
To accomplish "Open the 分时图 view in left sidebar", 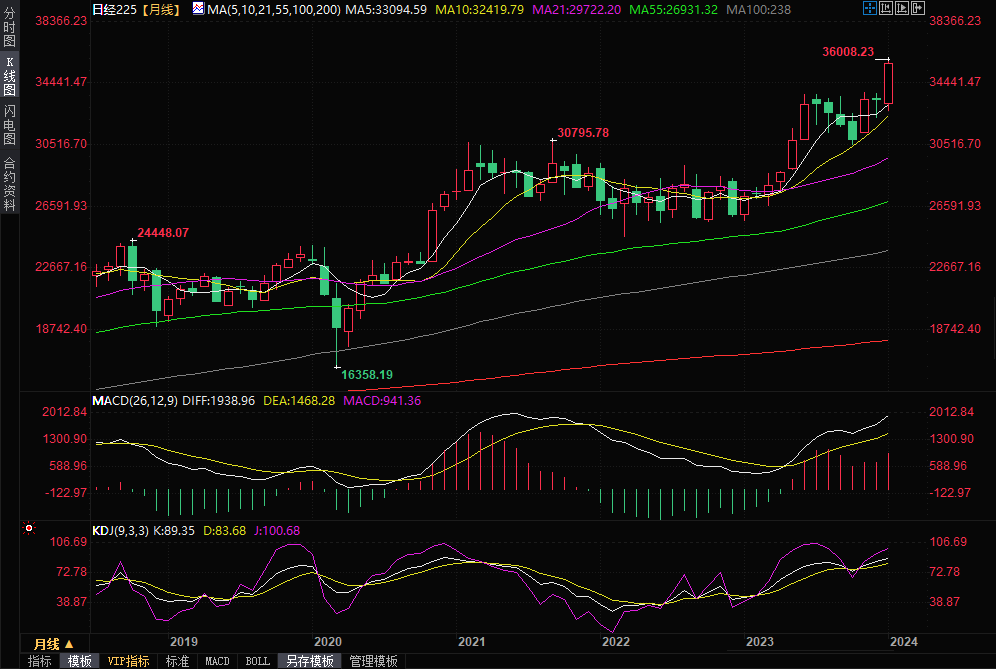I will point(9,29).
